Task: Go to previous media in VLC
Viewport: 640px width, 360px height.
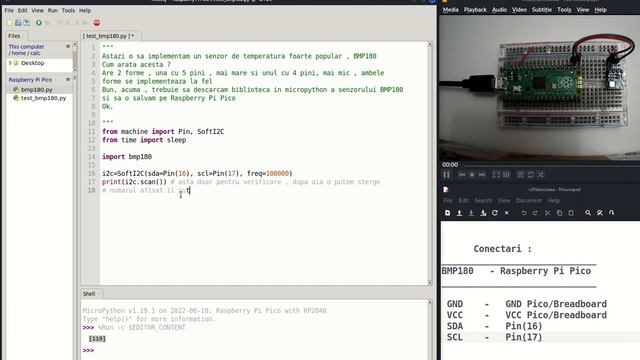Action: coord(462,175)
